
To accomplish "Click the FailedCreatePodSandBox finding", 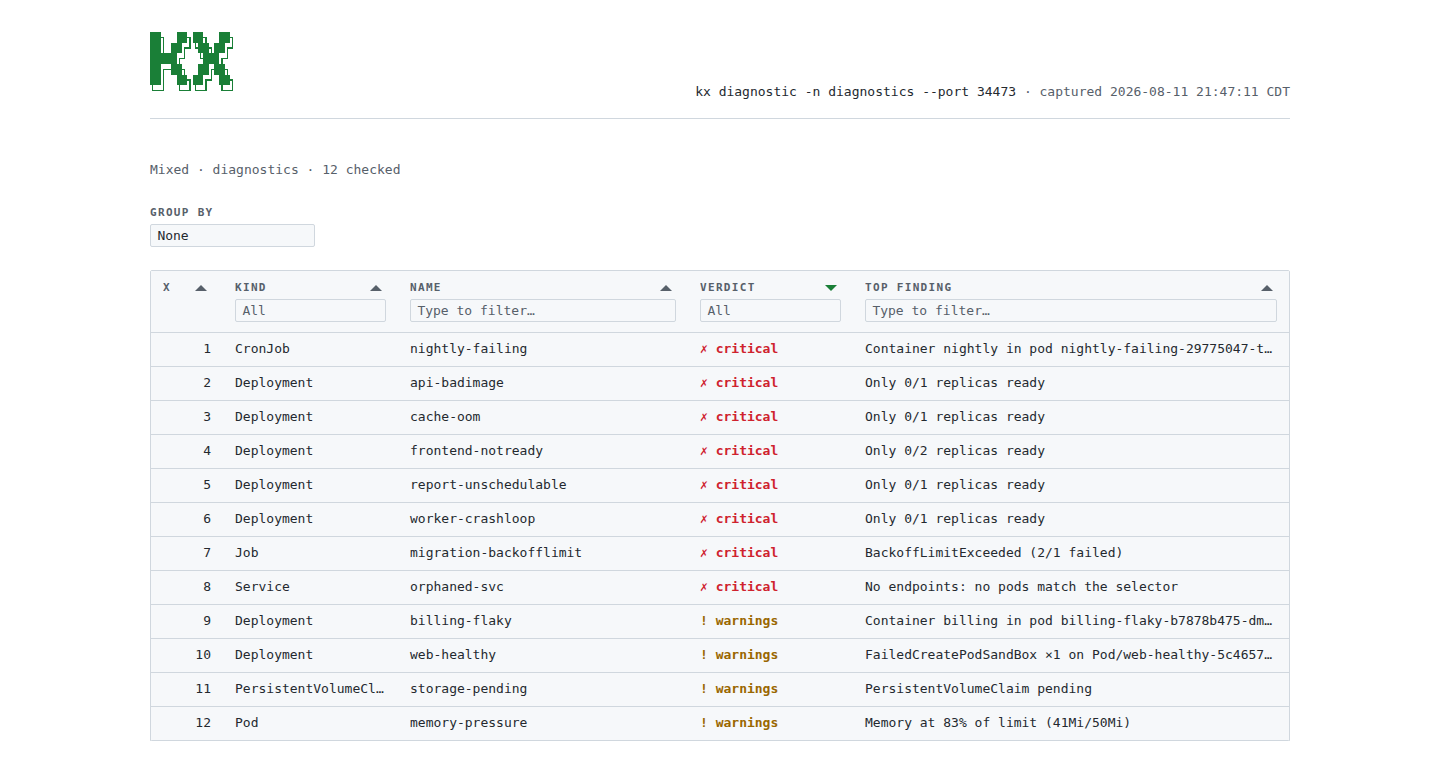I will 1069,655.
